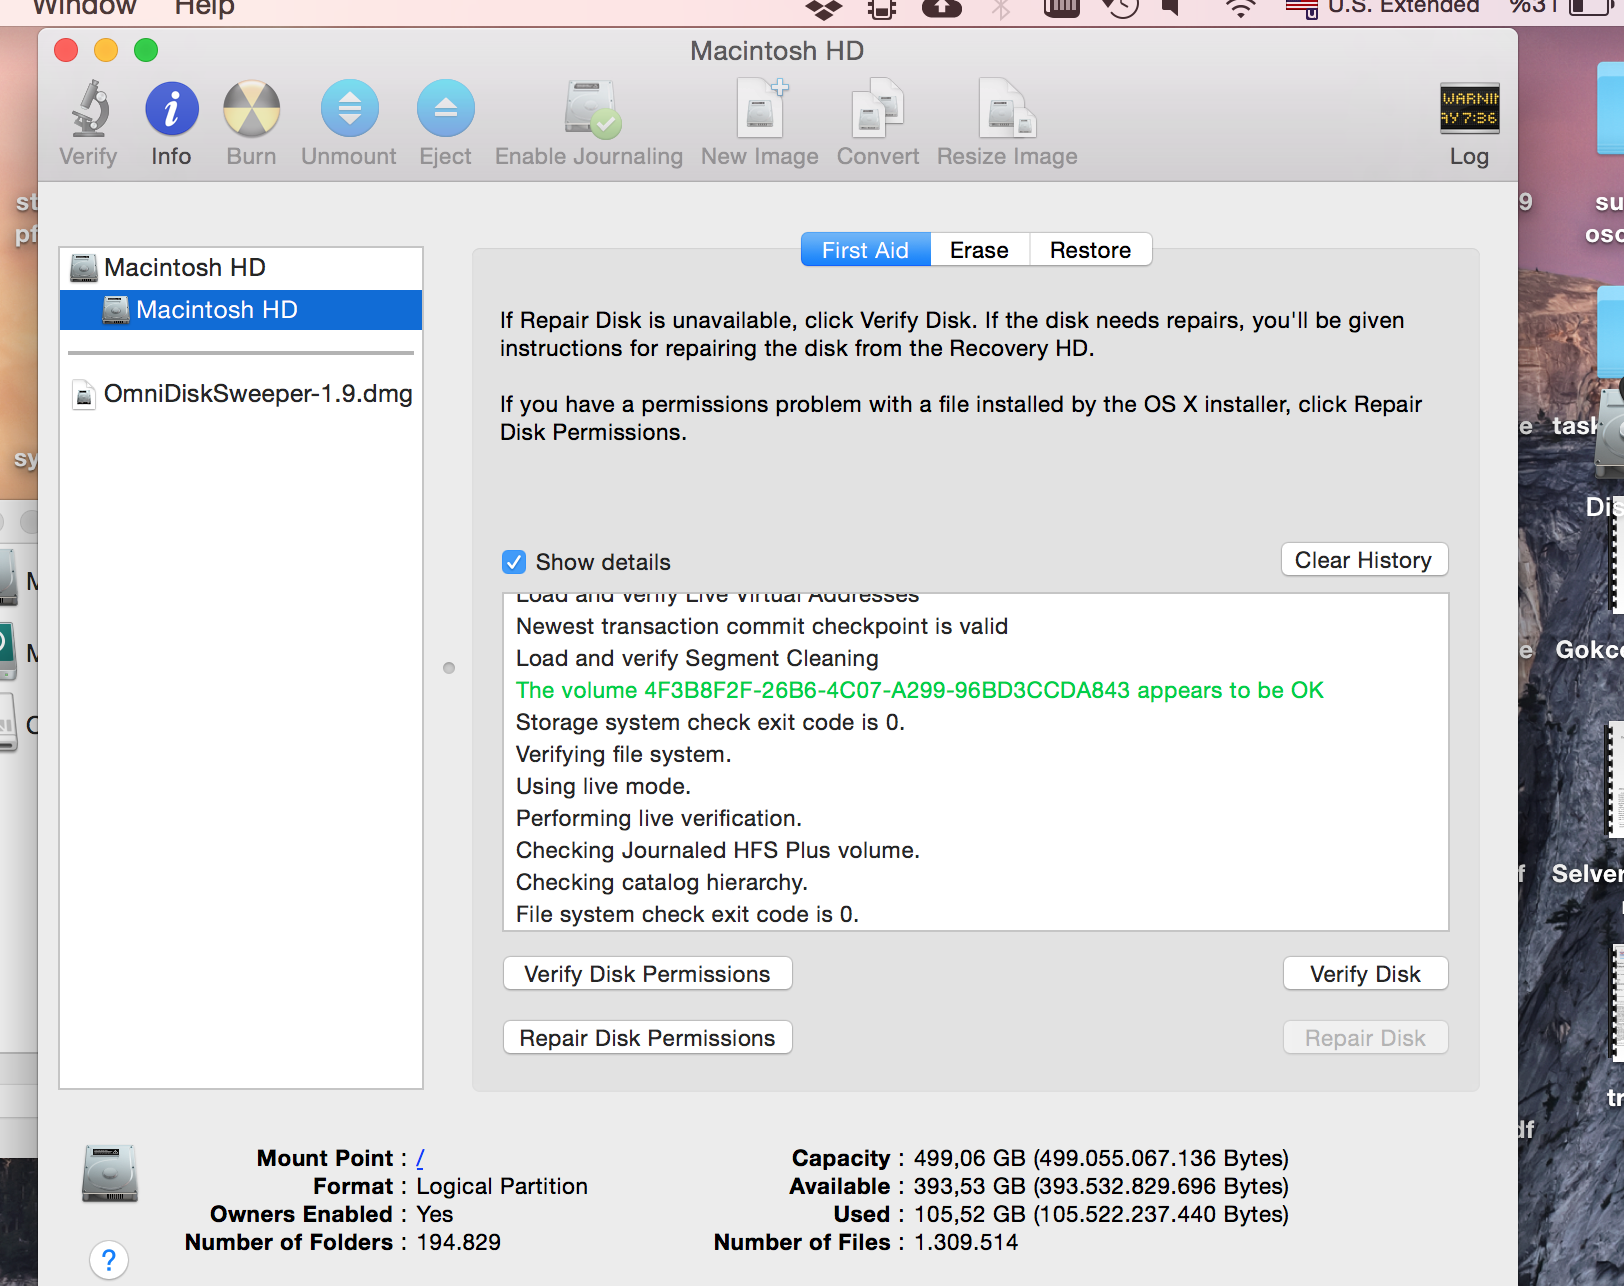This screenshot has height=1286, width=1624.
Task: Click the Number of Files value 1.309.514
Action: pyautogui.click(x=966, y=1242)
